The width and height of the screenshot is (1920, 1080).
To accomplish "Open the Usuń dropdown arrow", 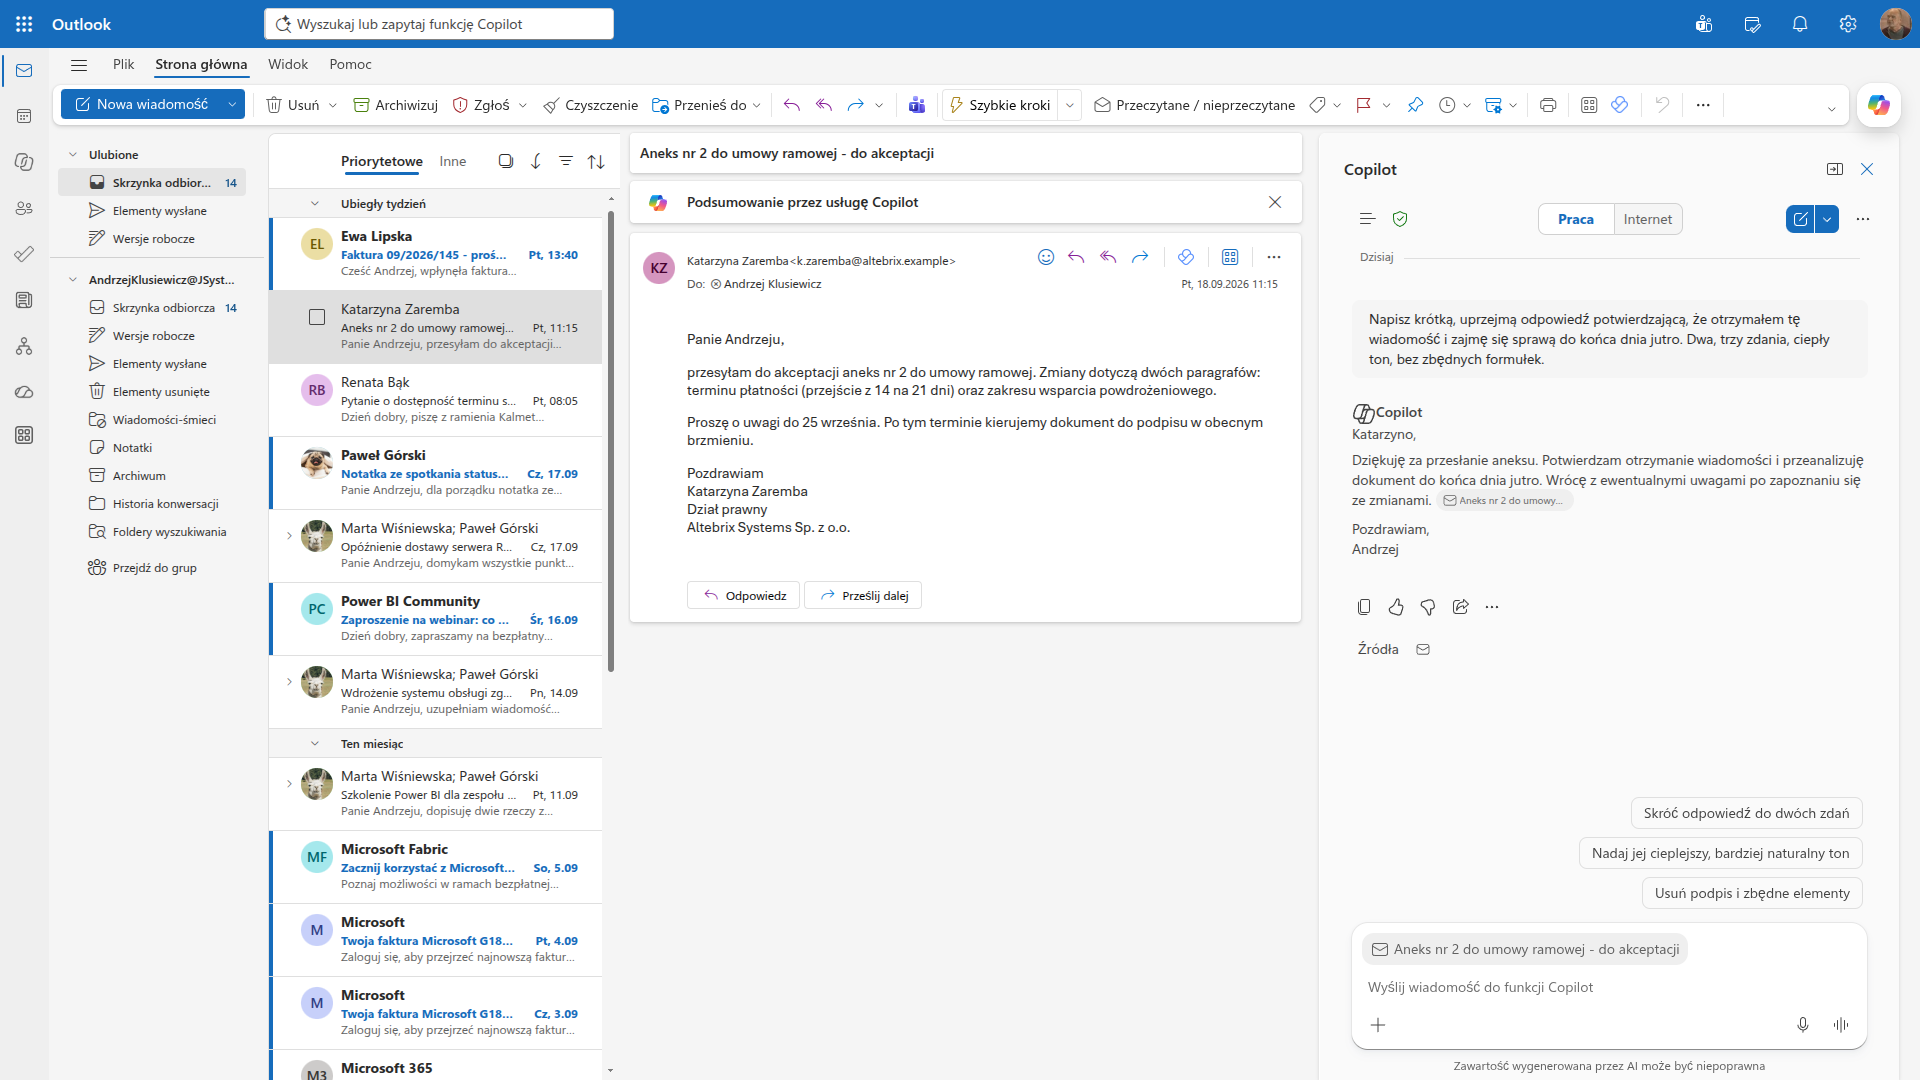I will click(x=333, y=105).
